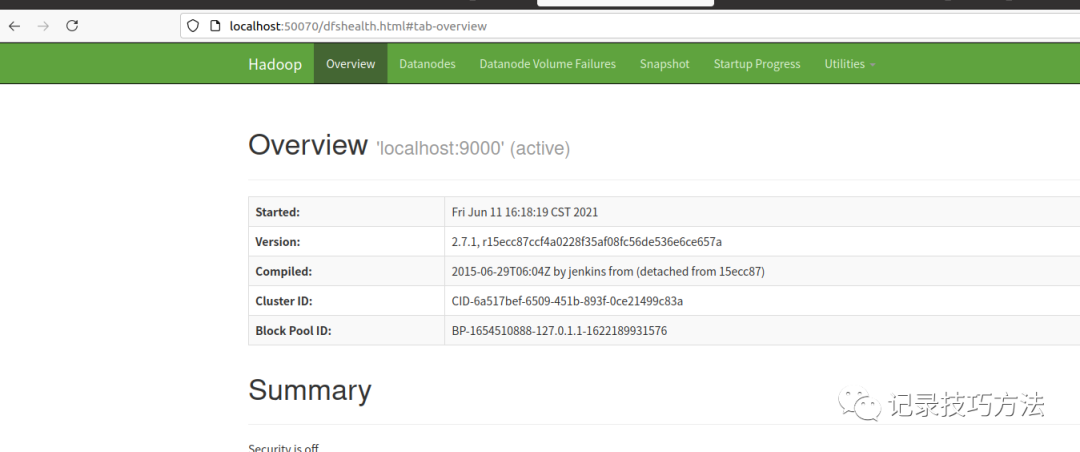The image size is (1080, 452).
Task: Focus the address bar with localhost:50070 URL
Action: (x=631, y=26)
